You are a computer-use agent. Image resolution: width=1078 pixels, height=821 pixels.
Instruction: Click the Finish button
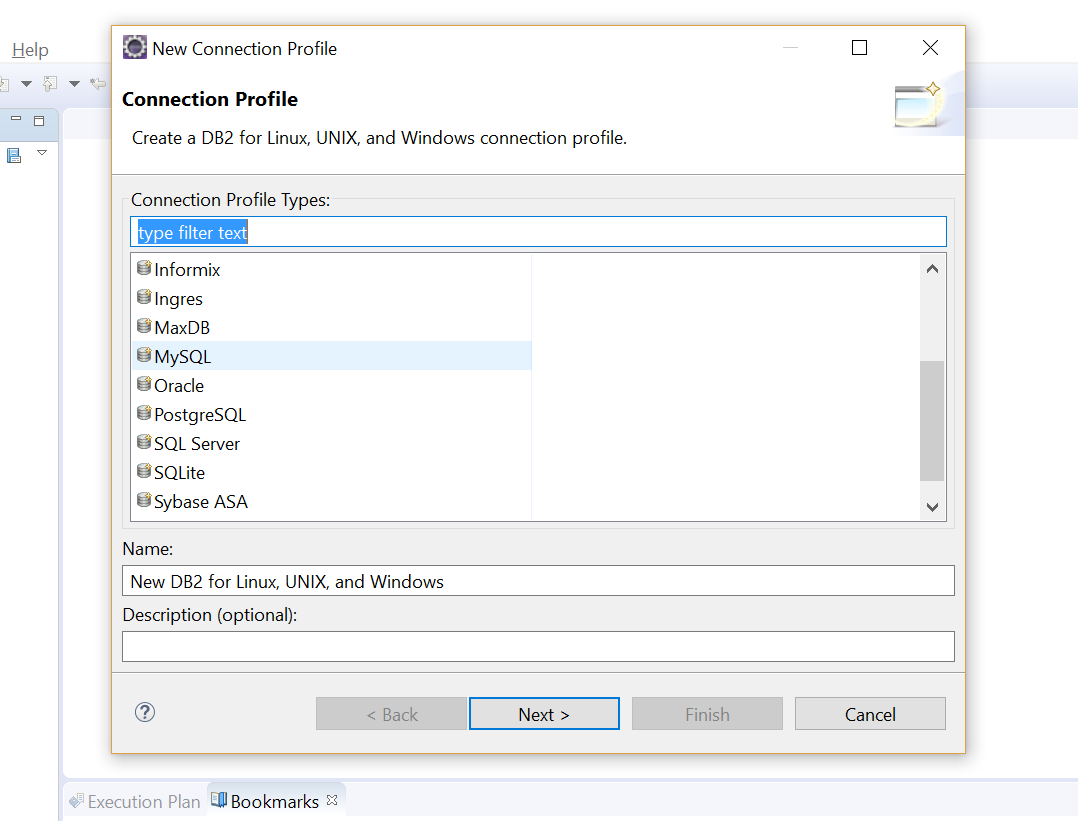[707, 714]
